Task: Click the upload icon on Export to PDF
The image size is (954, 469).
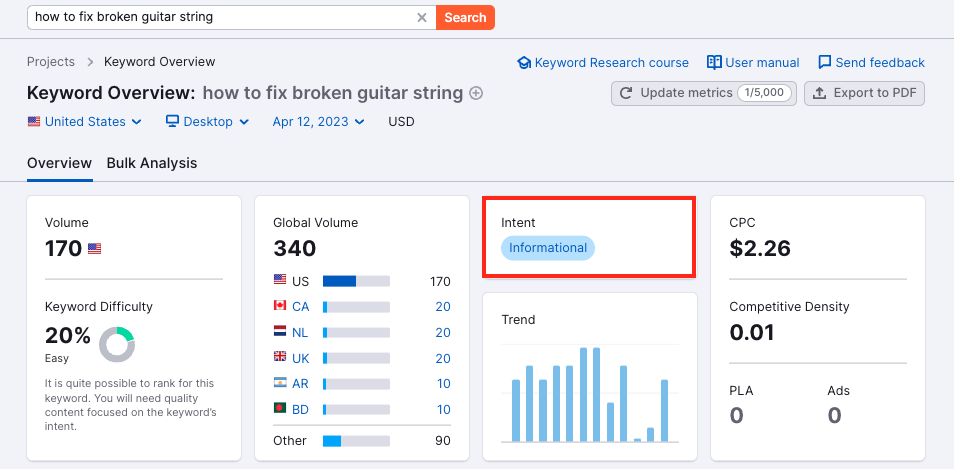Action: tap(820, 94)
